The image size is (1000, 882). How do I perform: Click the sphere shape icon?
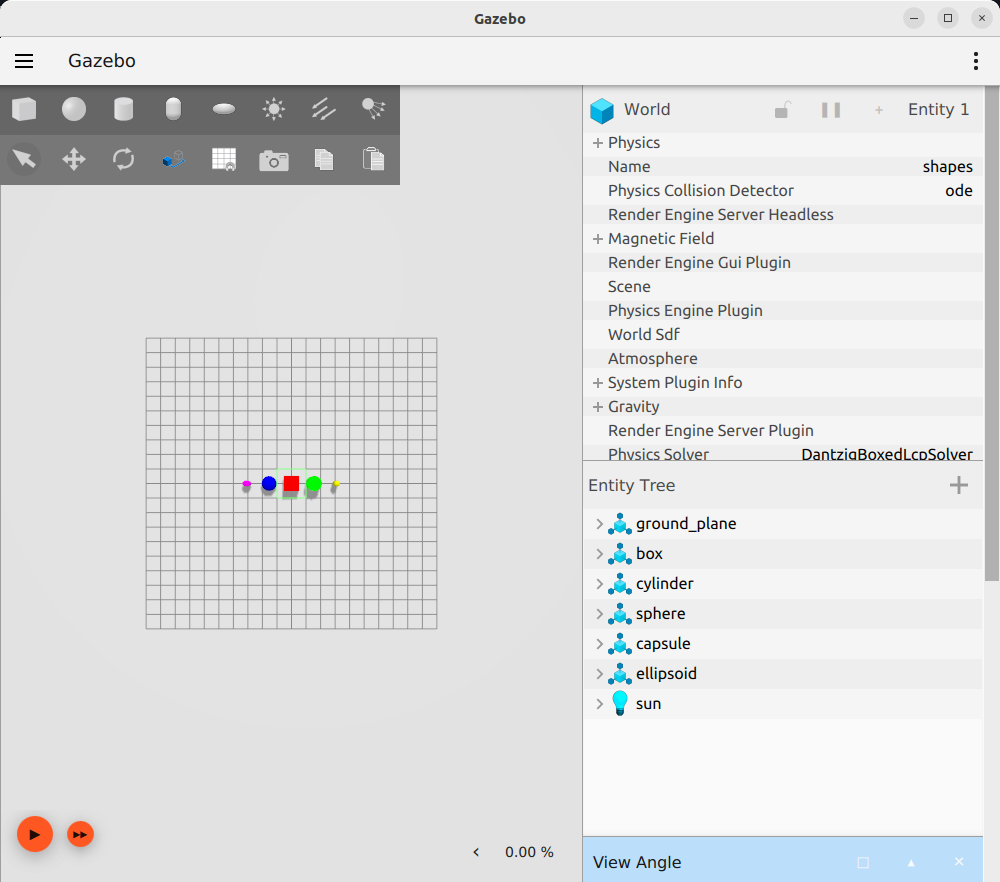click(x=74, y=109)
